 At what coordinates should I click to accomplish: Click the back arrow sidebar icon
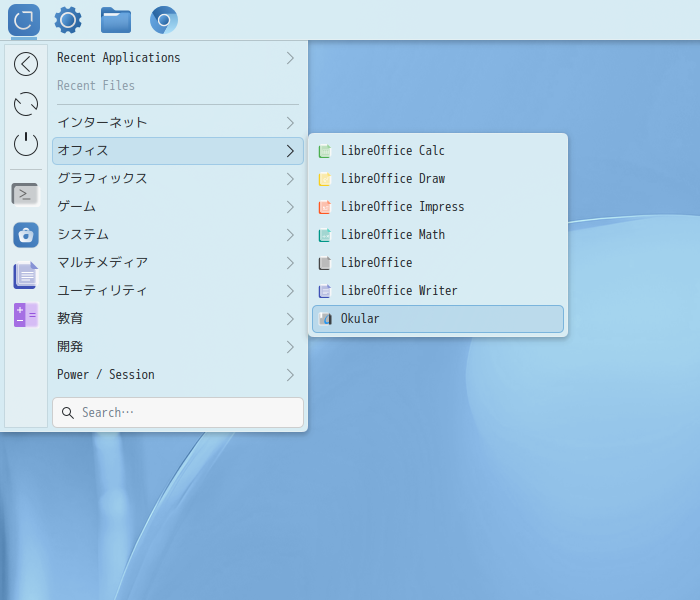tap(26, 64)
